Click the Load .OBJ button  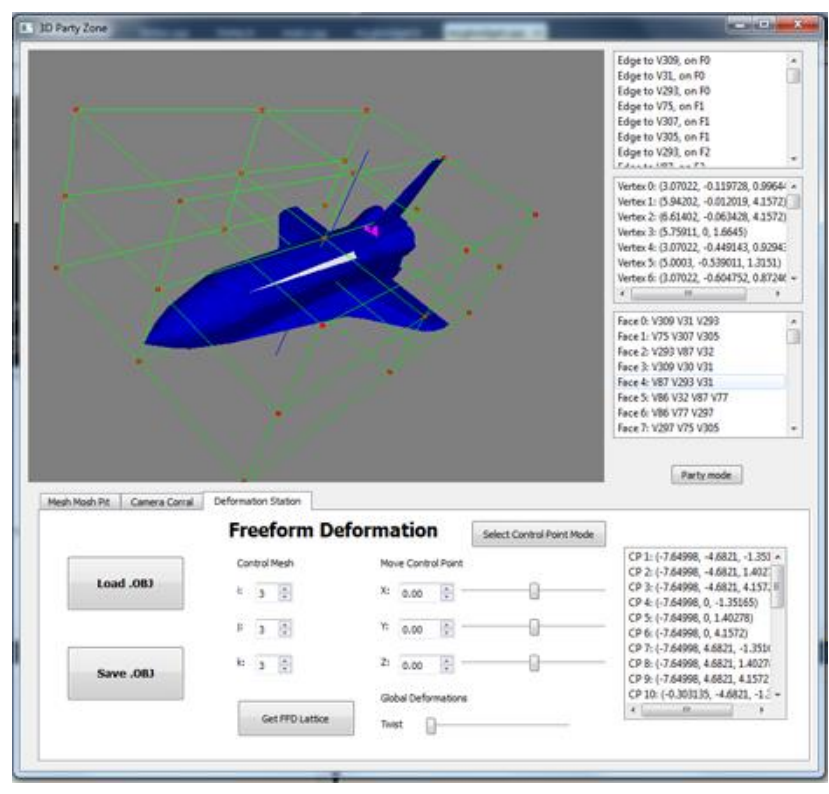125,583
